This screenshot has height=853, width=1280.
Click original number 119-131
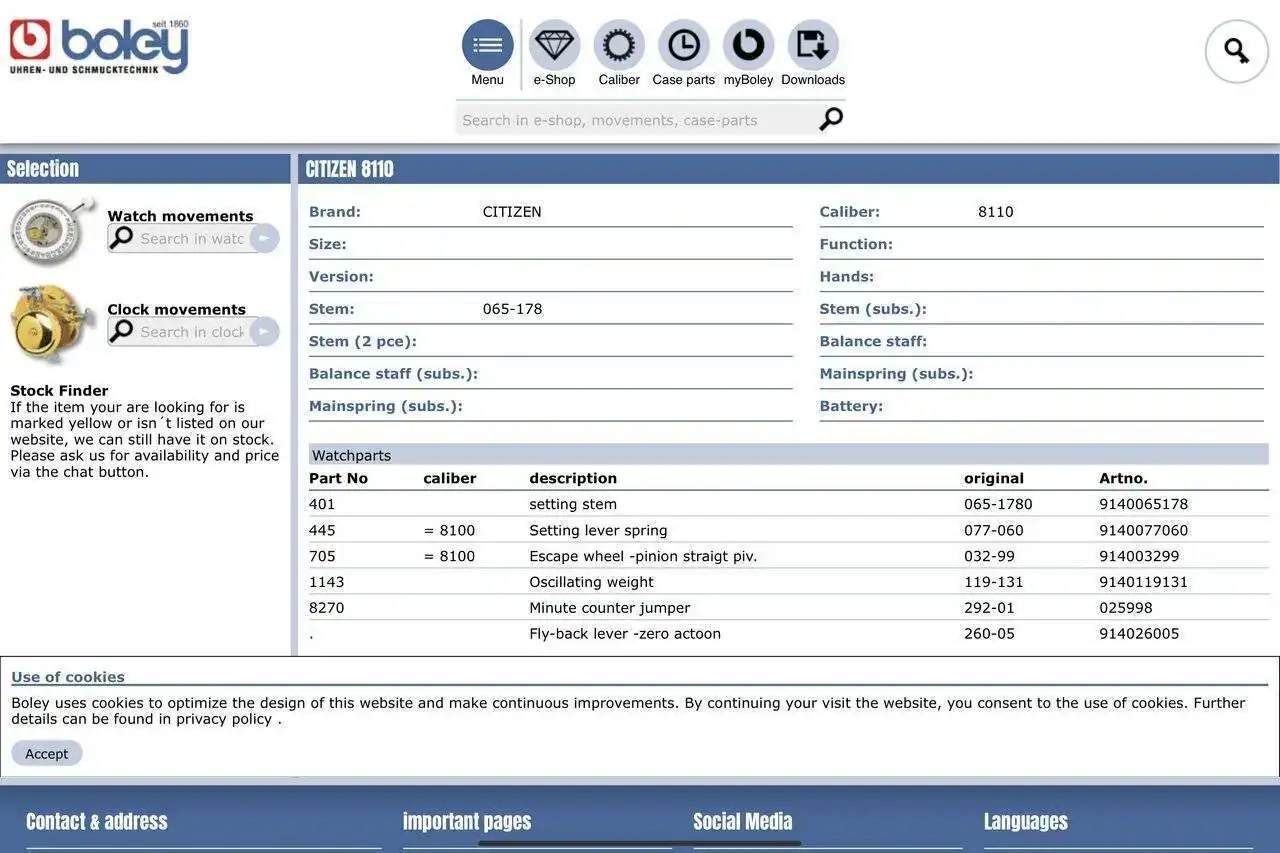[x=994, y=582]
